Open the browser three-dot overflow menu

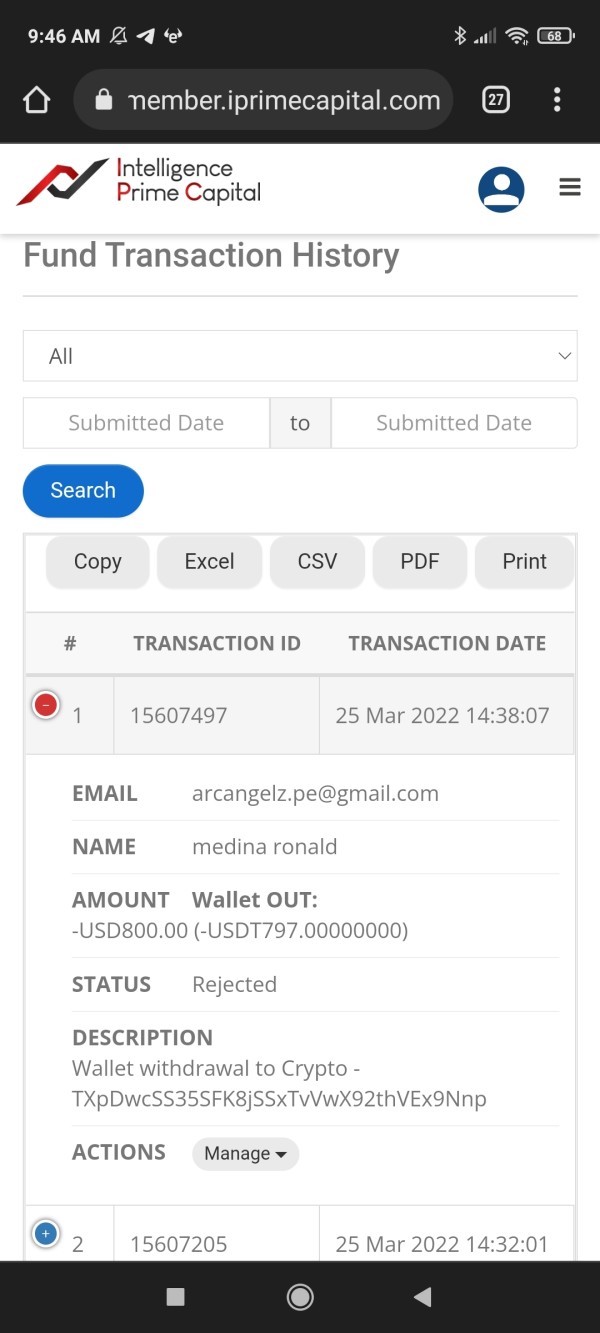tap(557, 100)
